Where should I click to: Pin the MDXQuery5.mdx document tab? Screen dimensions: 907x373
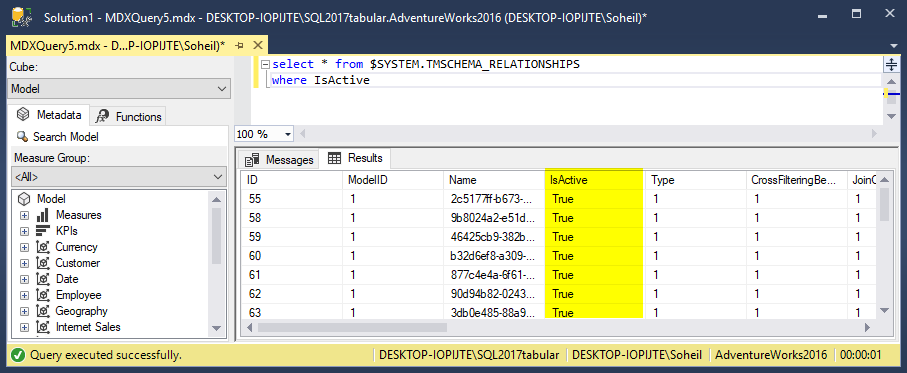[x=239, y=46]
